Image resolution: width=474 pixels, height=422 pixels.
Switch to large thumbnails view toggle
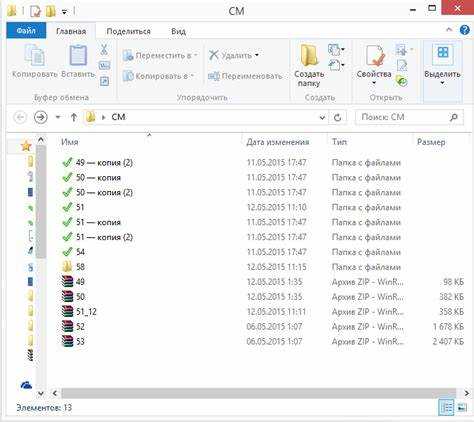click(462, 407)
